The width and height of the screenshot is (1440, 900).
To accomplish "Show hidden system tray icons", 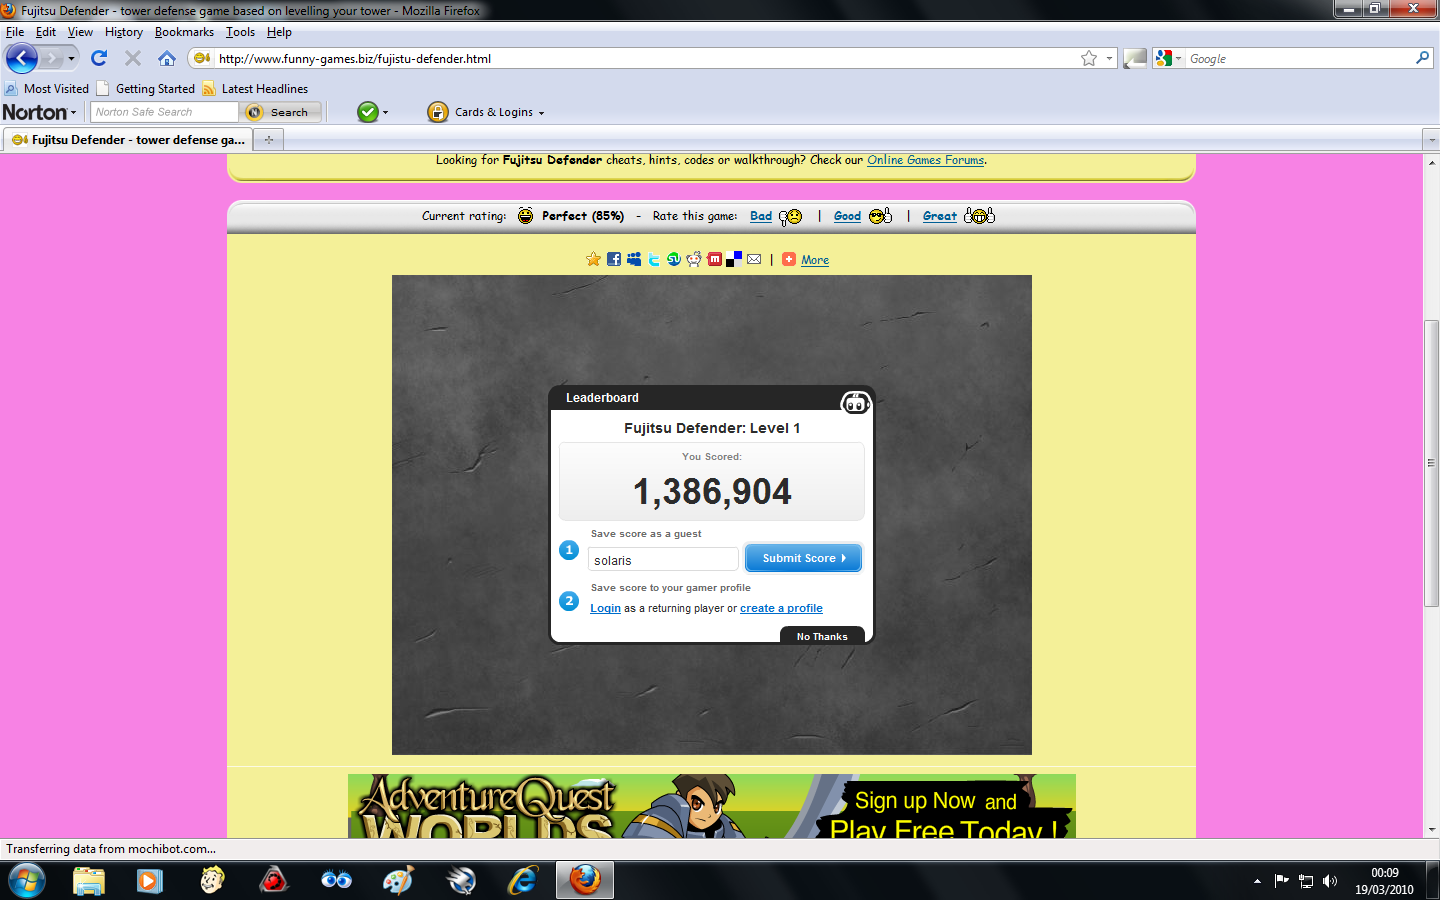I will 1257,881.
